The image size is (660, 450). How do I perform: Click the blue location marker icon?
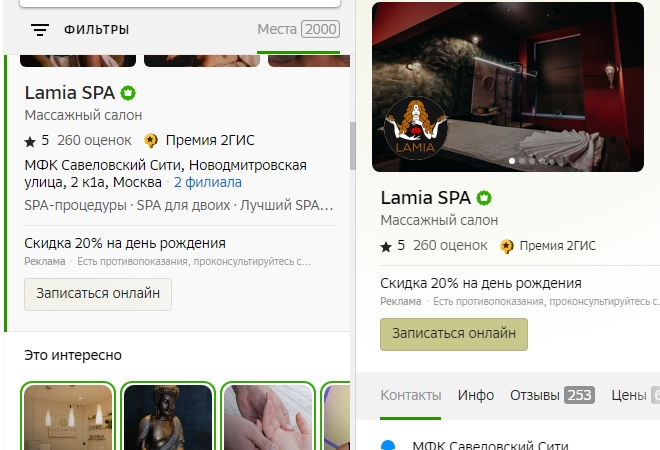388,445
